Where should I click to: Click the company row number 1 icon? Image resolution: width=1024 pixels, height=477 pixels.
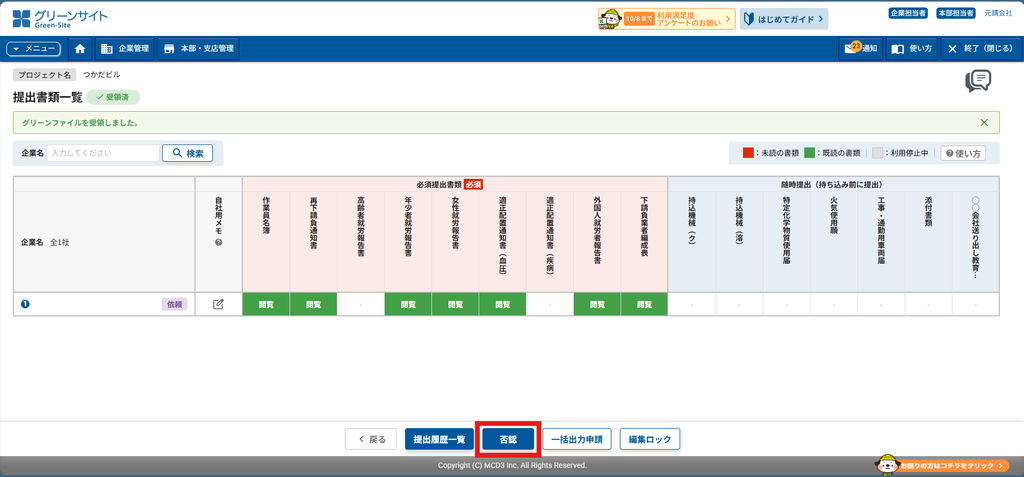click(x=25, y=304)
